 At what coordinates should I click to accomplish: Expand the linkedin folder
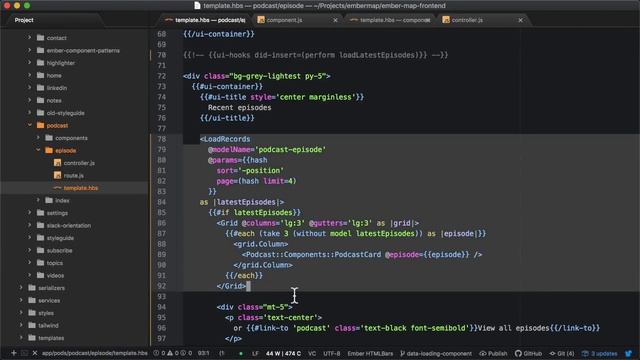coord(29,88)
